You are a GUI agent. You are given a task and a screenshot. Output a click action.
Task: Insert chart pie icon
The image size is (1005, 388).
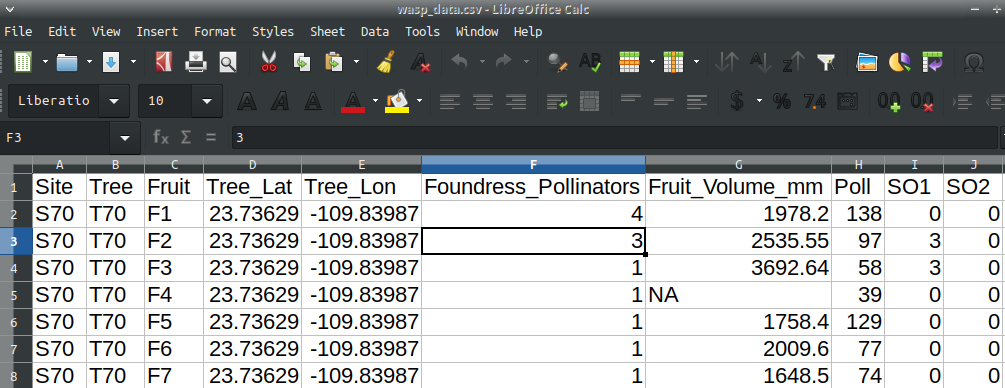[899, 62]
